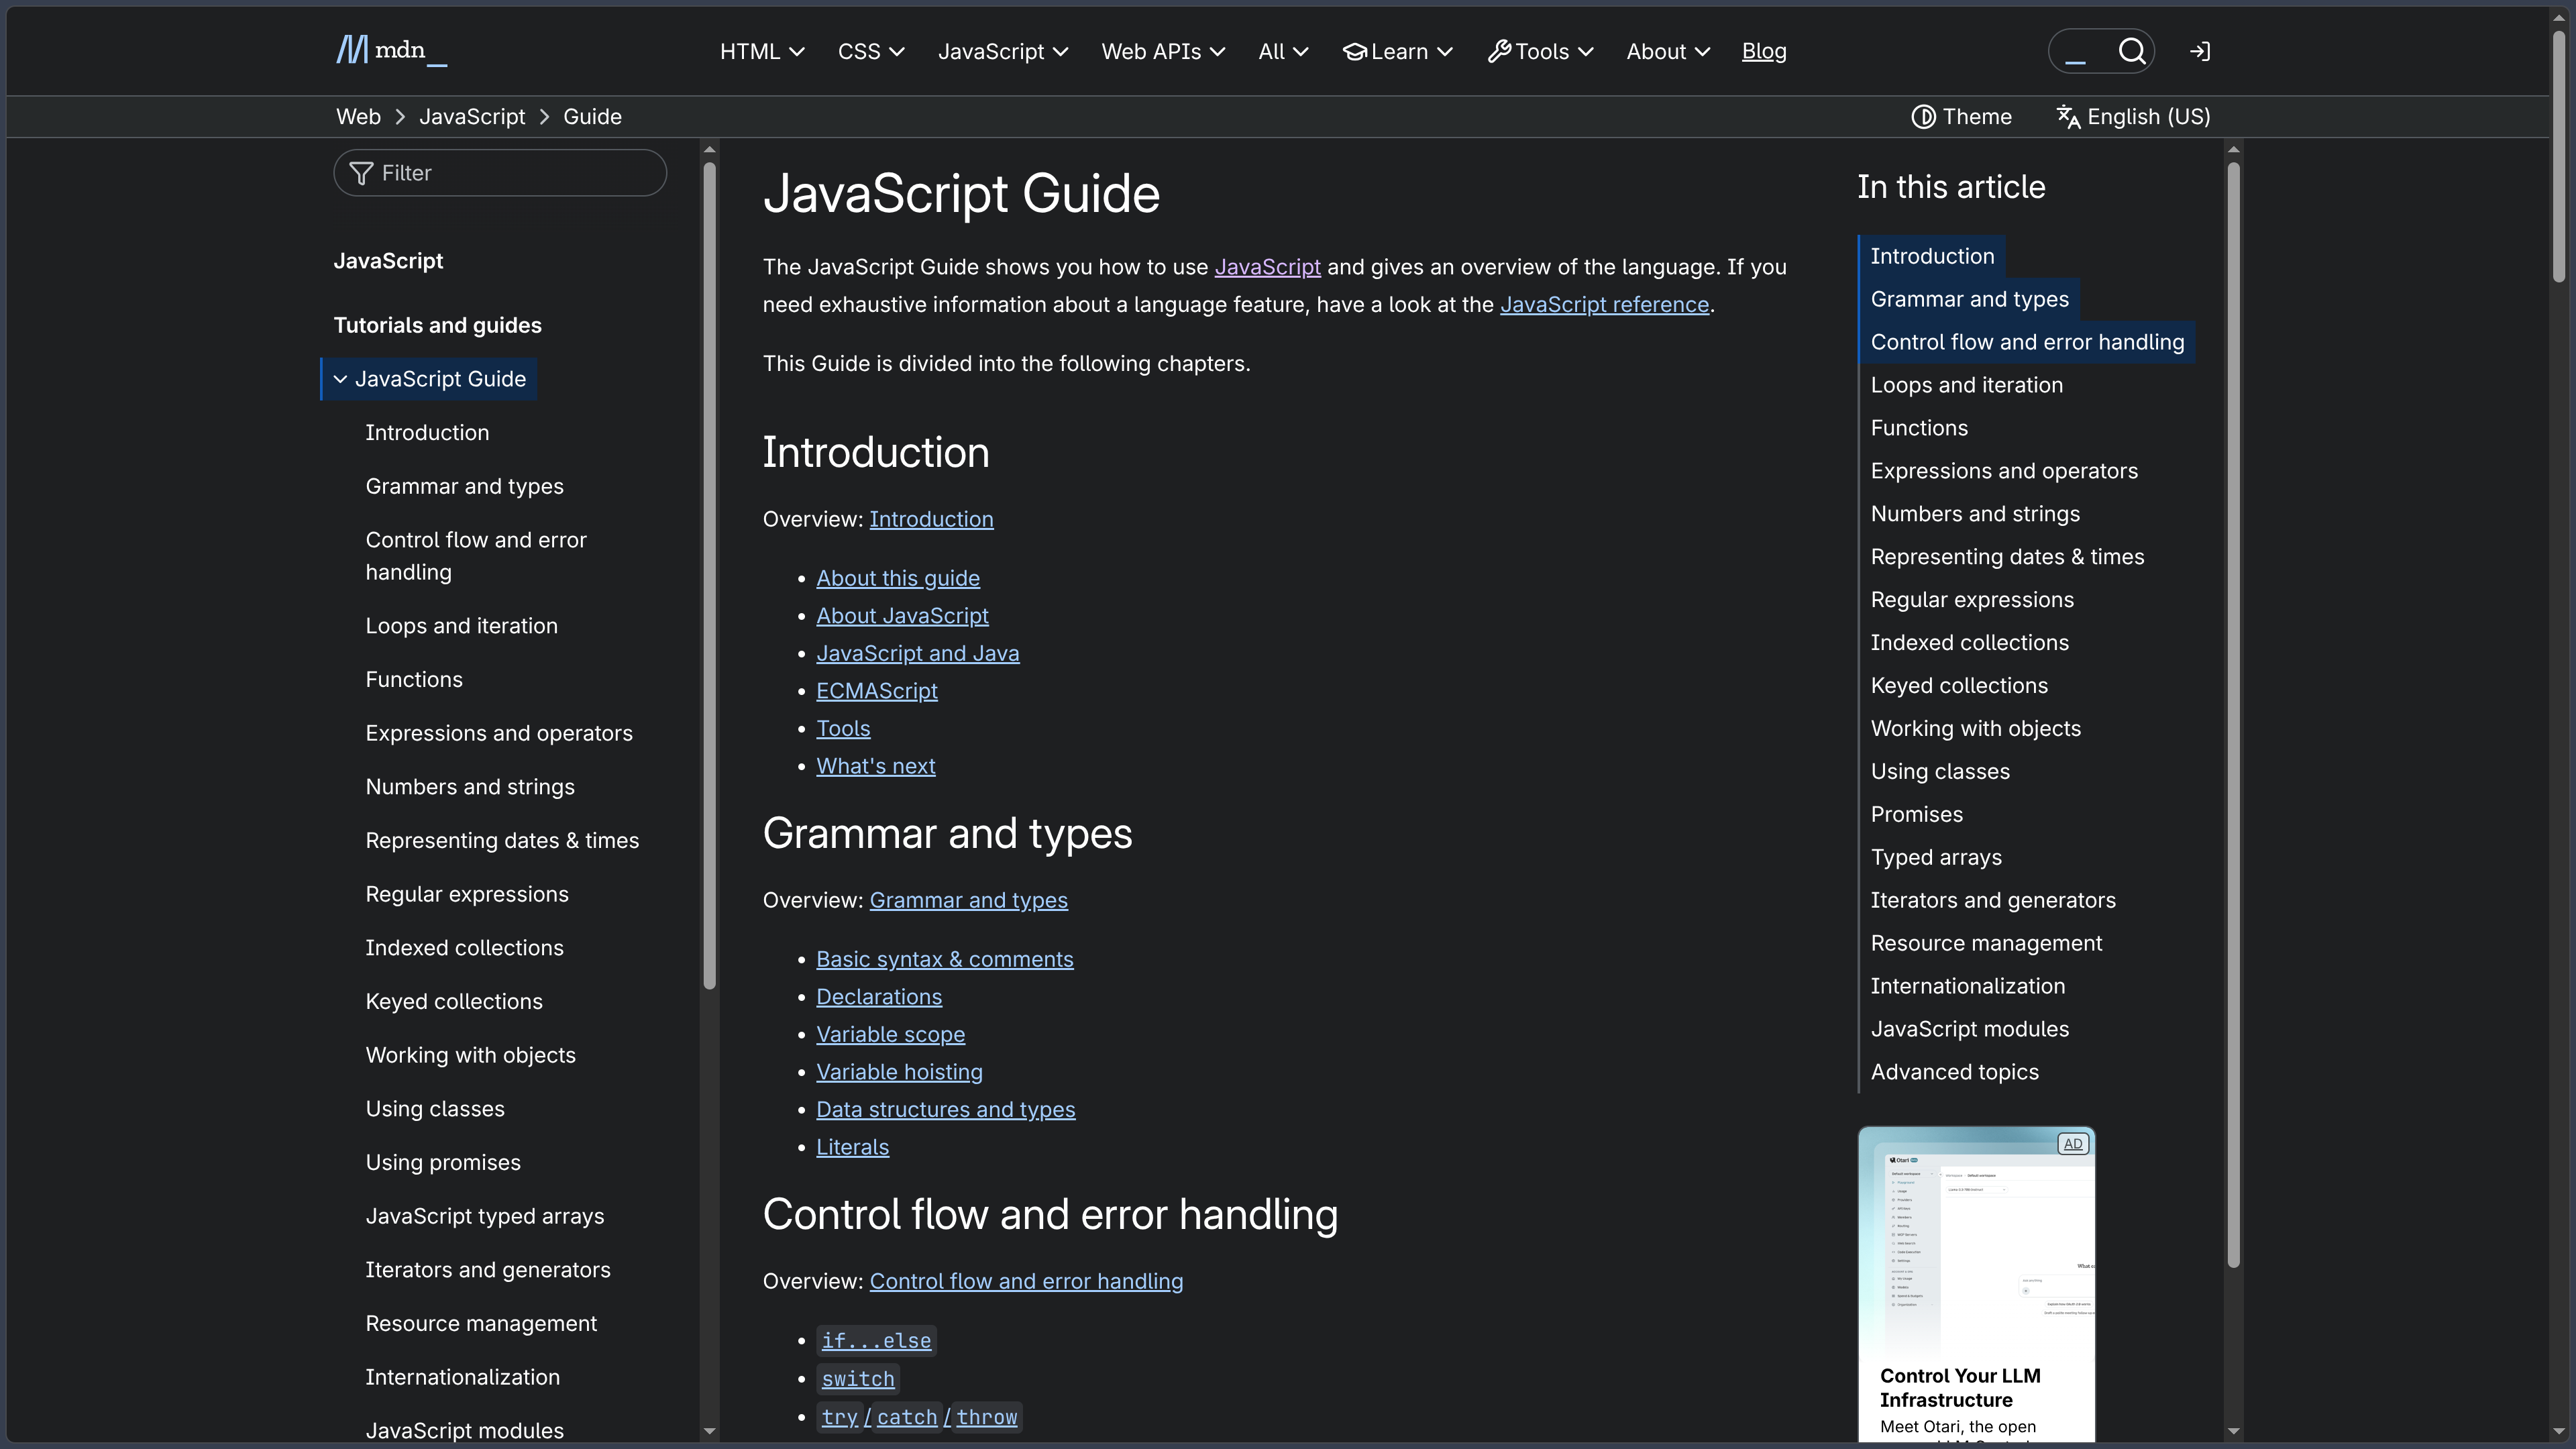The width and height of the screenshot is (2576, 1449).
Task: Open Loops and iteration in left sidebar
Action: [461, 626]
